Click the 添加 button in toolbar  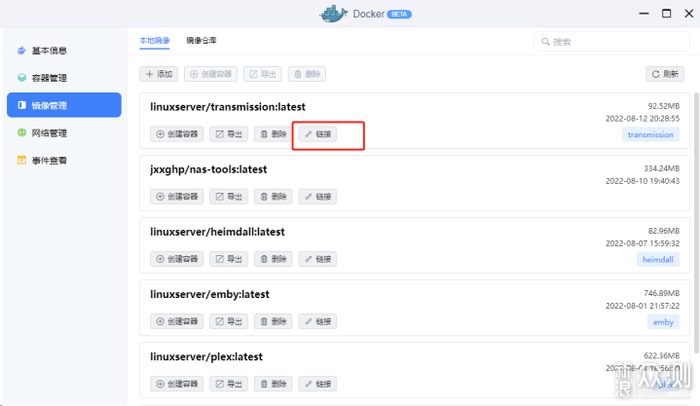coord(158,74)
